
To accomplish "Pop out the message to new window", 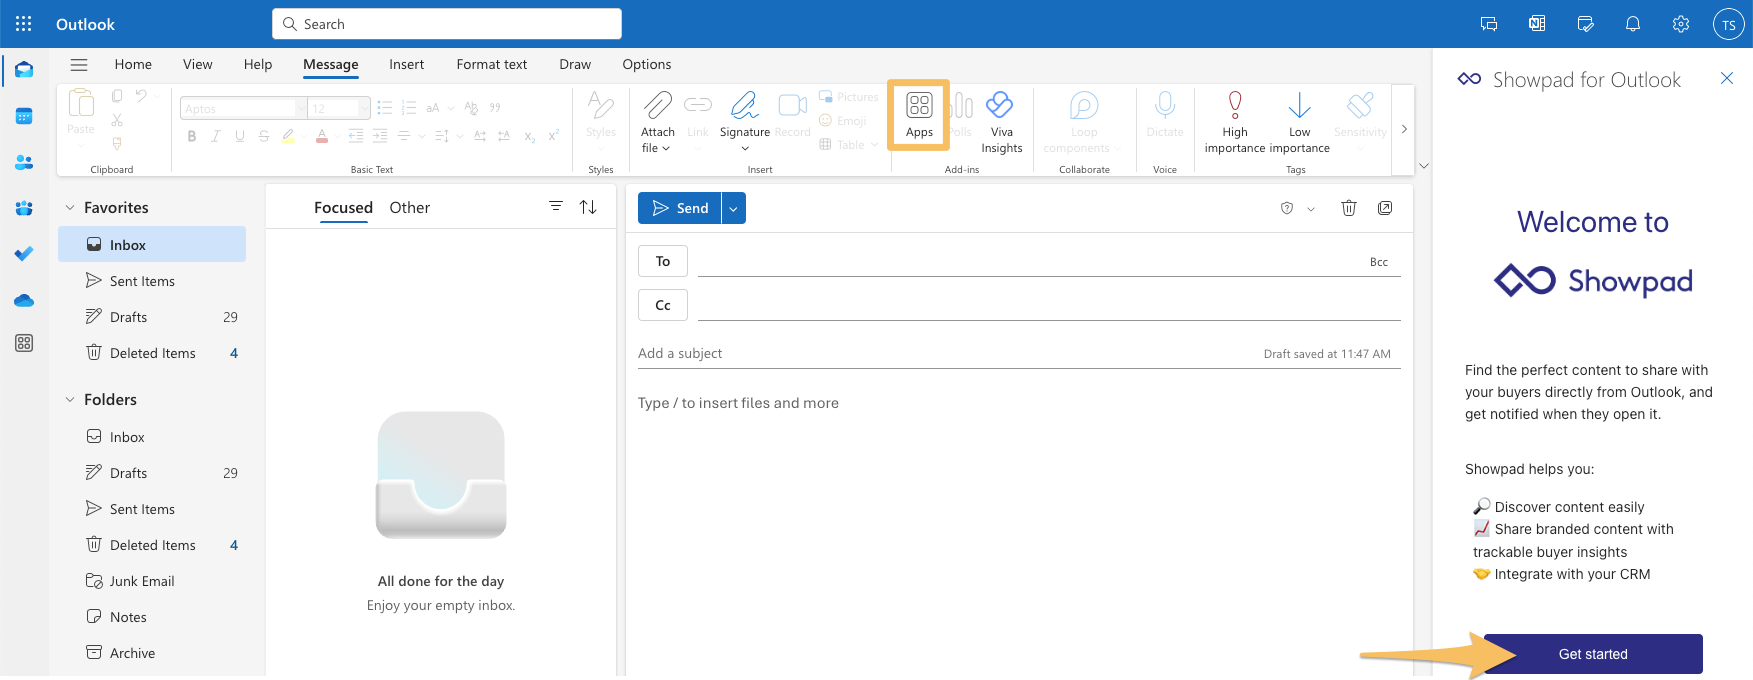I will pyautogui.click(x=1385, y=208).
